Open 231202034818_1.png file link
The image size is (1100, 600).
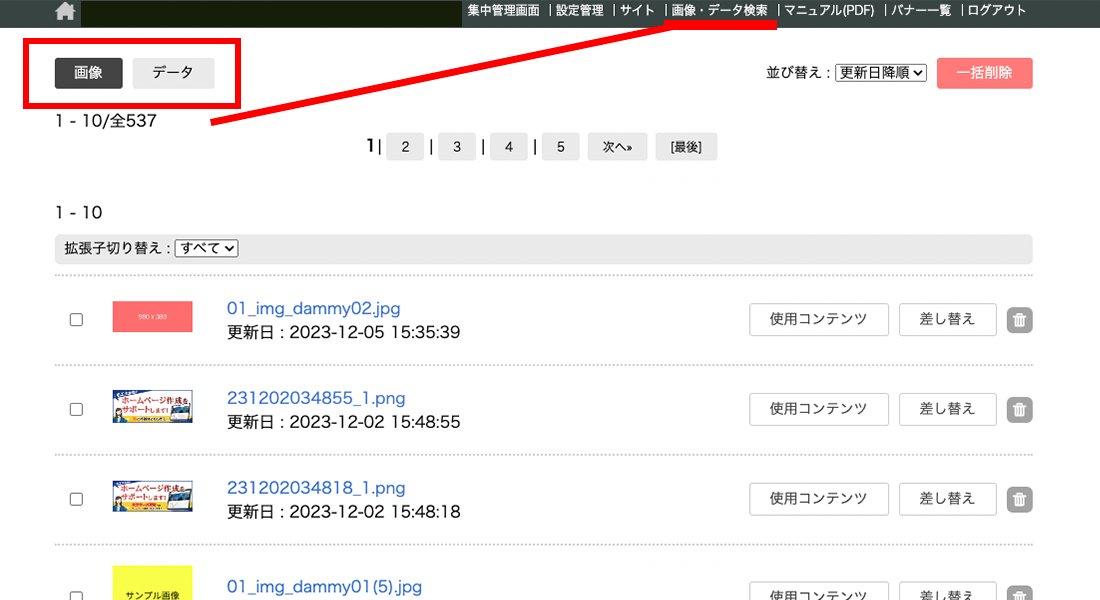tap(316, 488)
